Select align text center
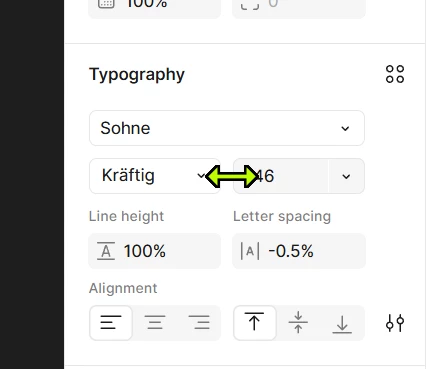The width and height of the screenshot is (426, 369). point(155,323)
